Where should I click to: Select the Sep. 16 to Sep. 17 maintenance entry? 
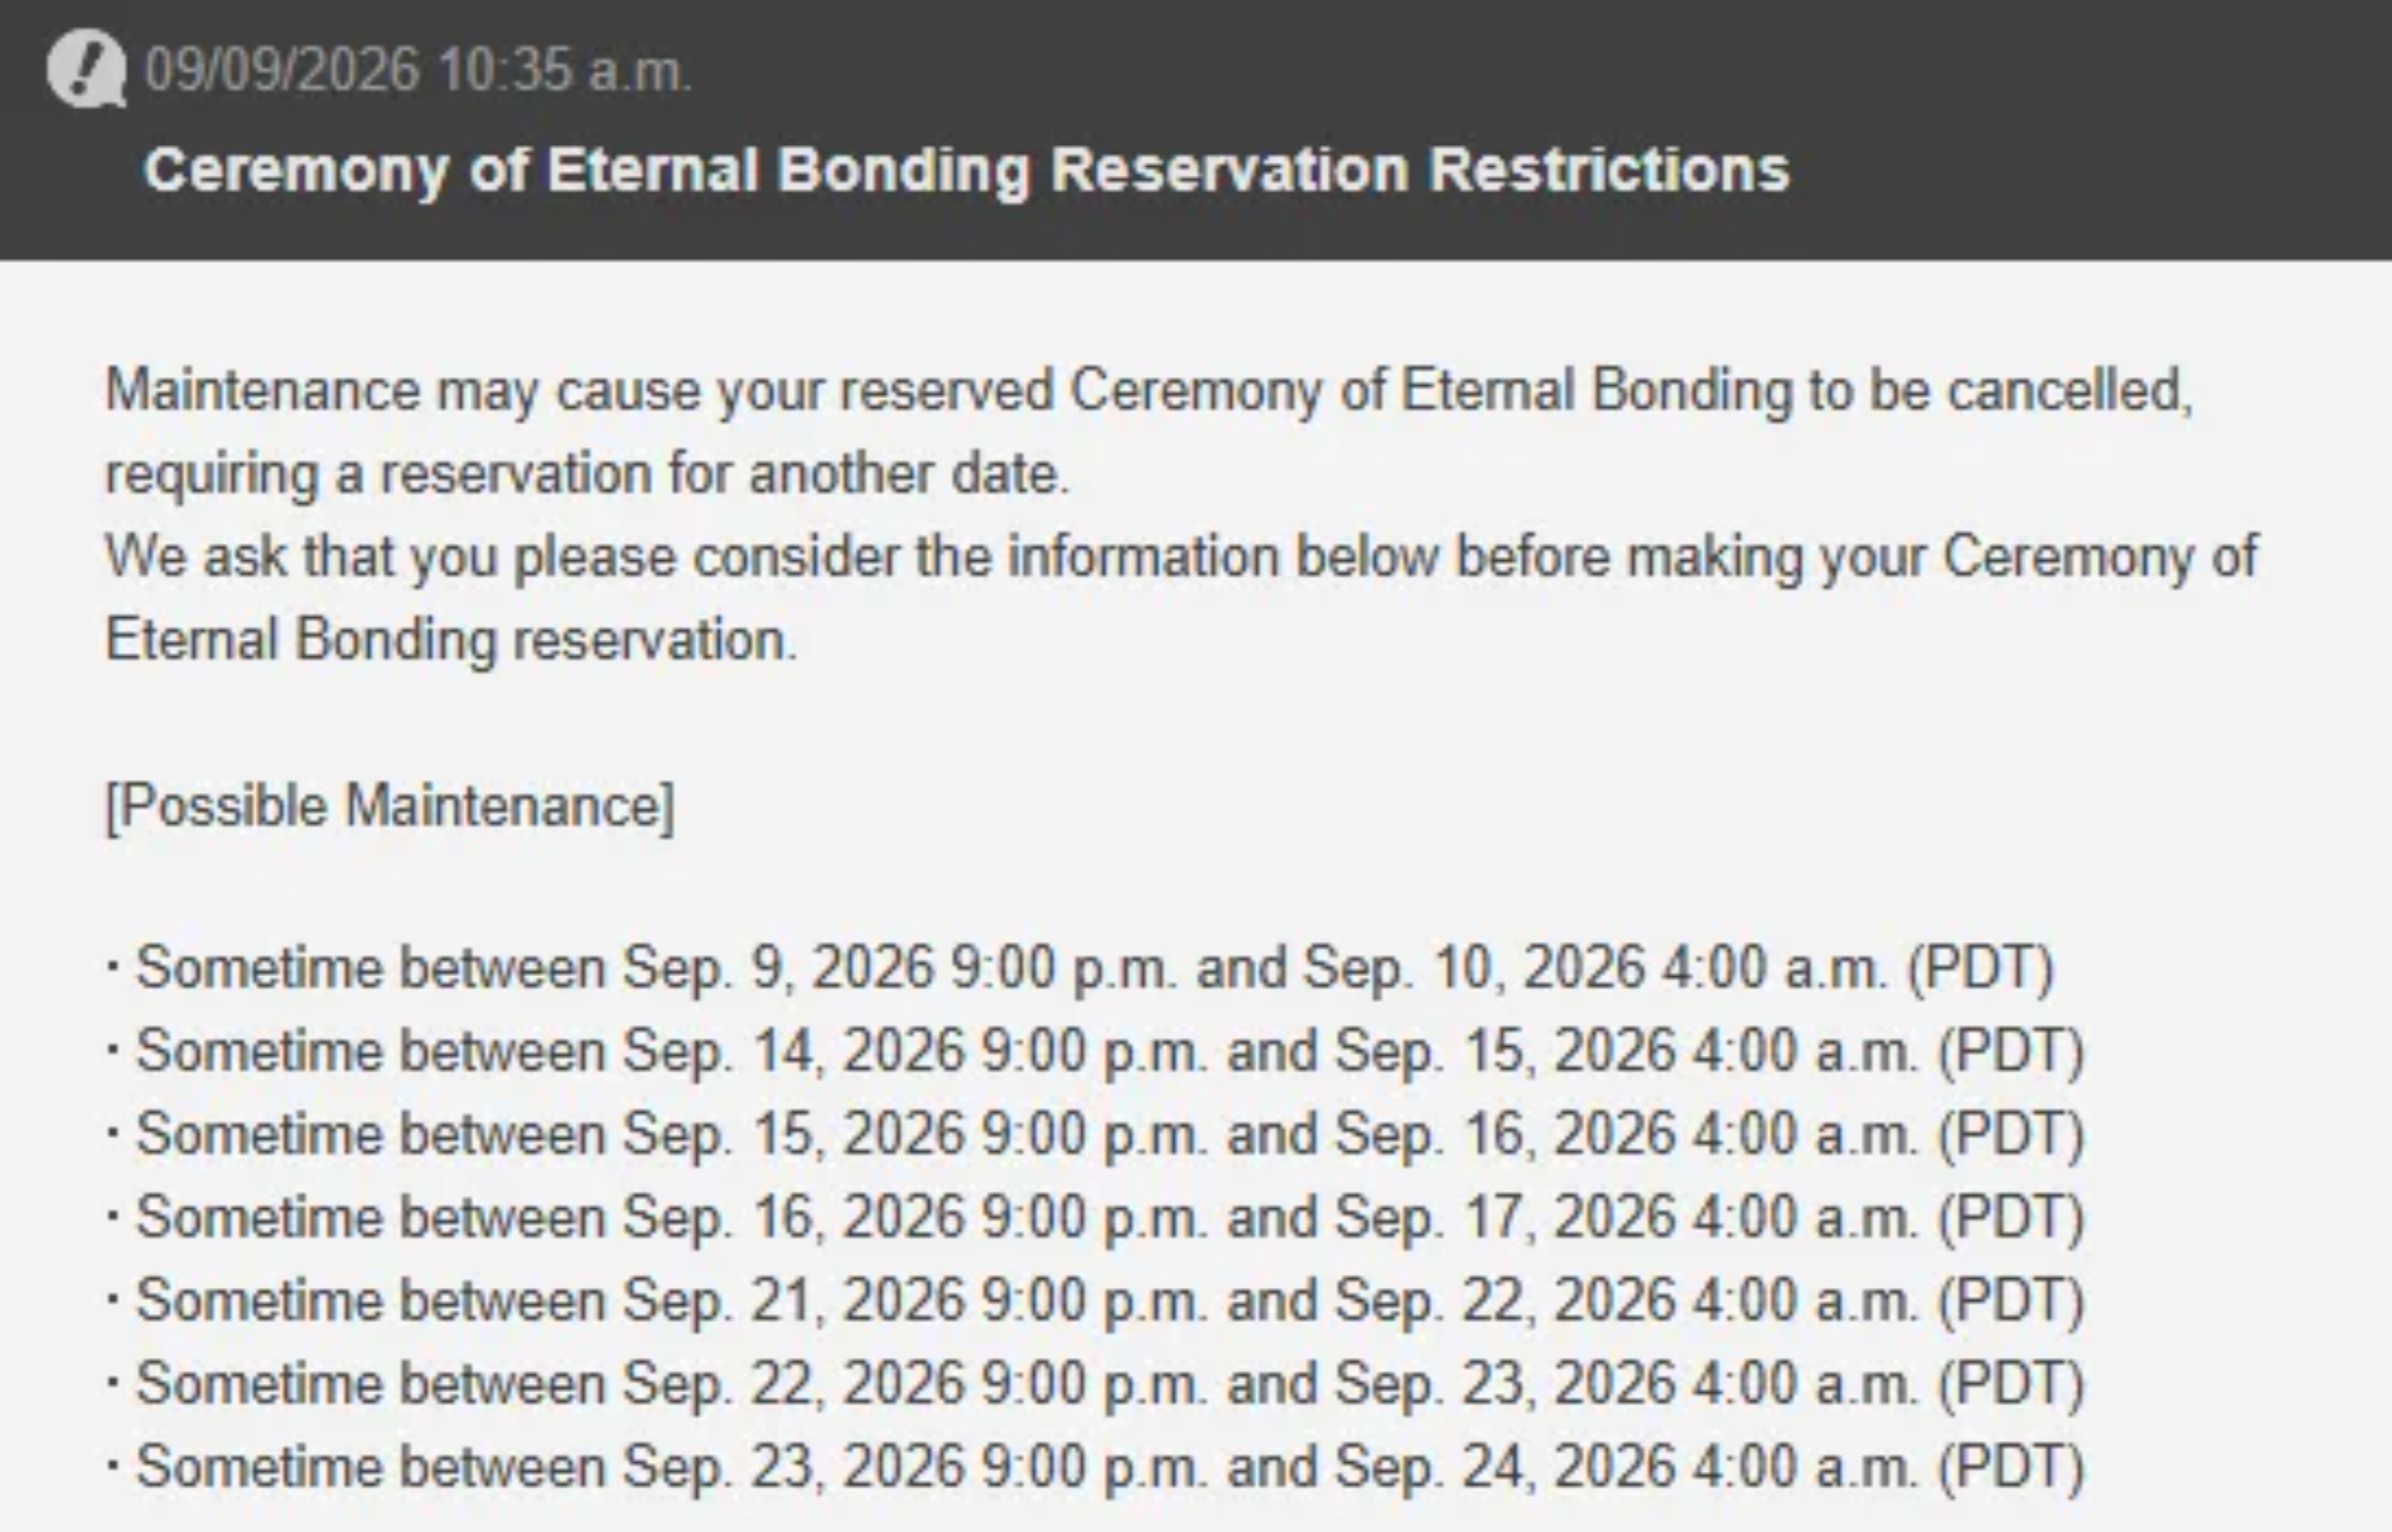(1095, 1217)
